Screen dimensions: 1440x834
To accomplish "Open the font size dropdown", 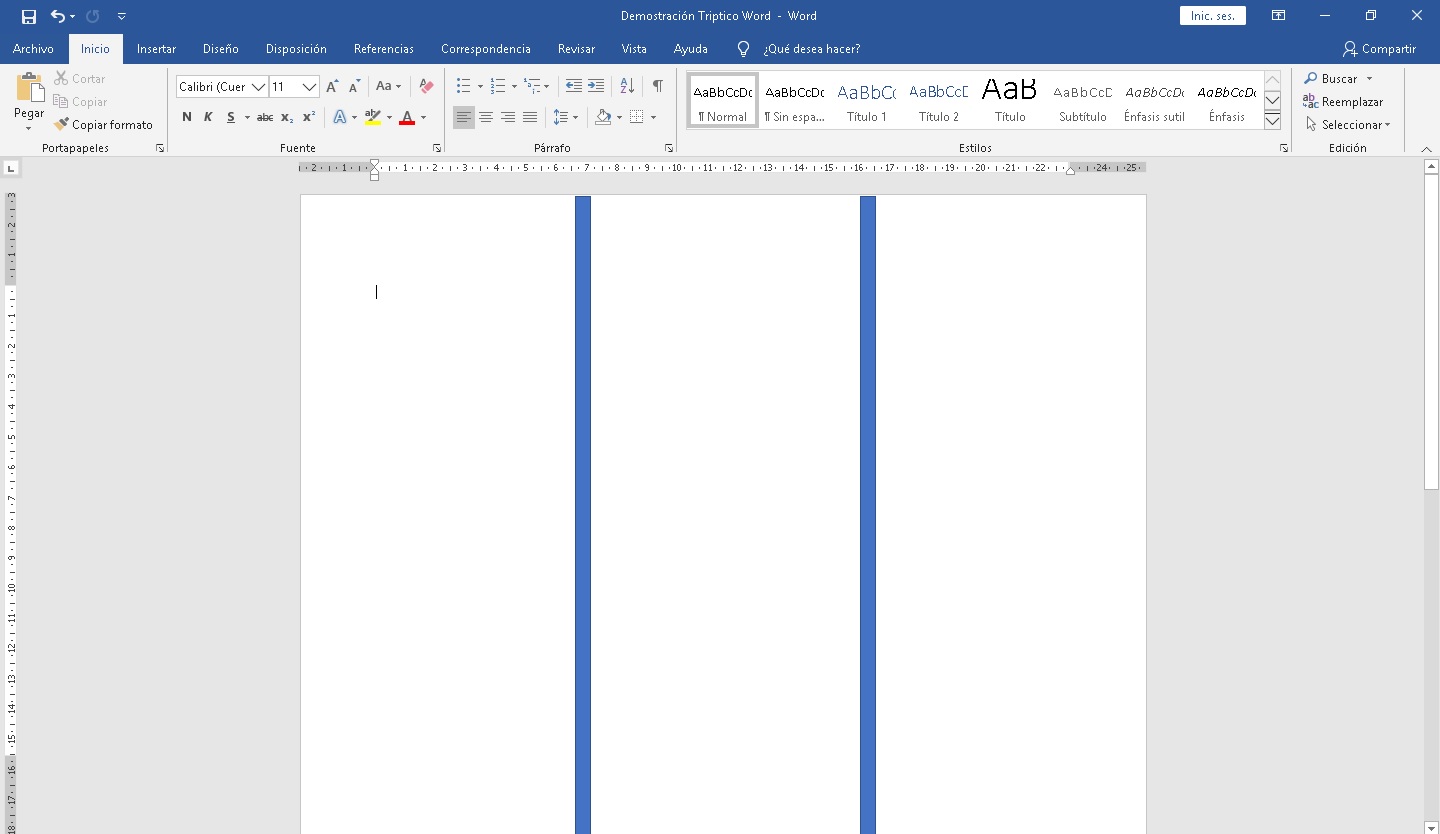I will point(310,87).
